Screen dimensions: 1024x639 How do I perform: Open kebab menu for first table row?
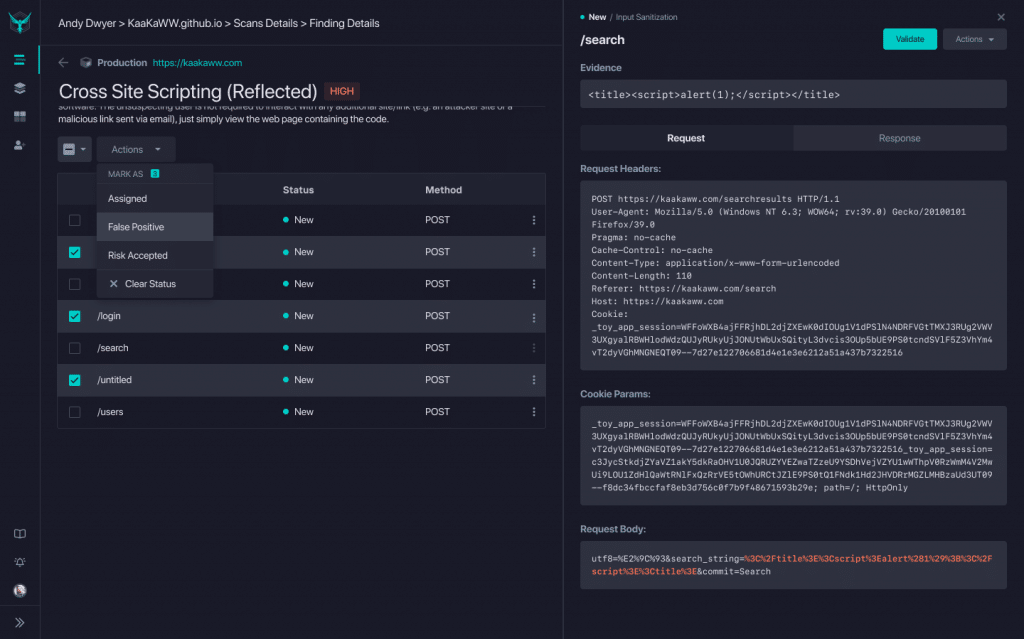point(534,220)
